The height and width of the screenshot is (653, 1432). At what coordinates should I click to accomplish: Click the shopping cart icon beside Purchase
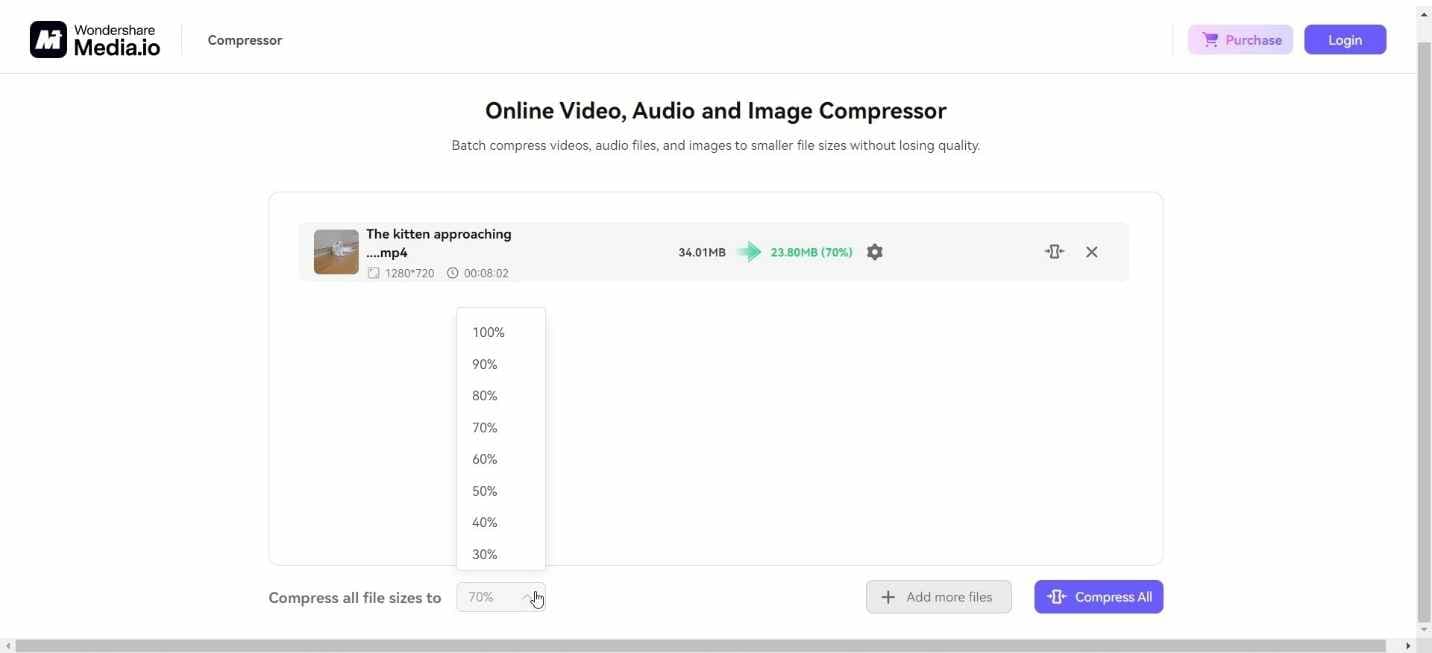(x=1211, y=39)
